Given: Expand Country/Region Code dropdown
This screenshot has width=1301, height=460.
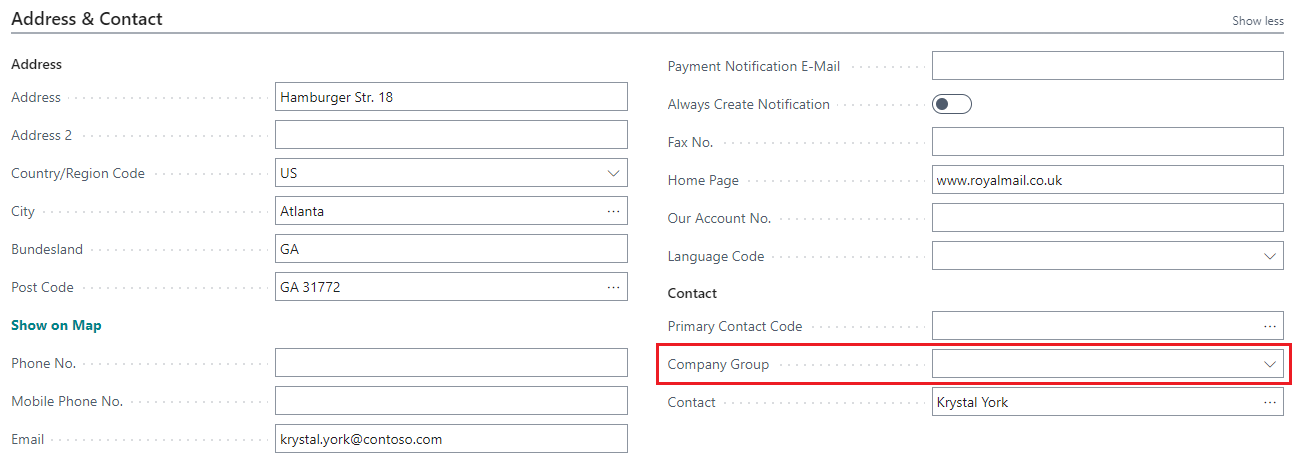Looking at the screenshot, I should click(x=613, y=173).
